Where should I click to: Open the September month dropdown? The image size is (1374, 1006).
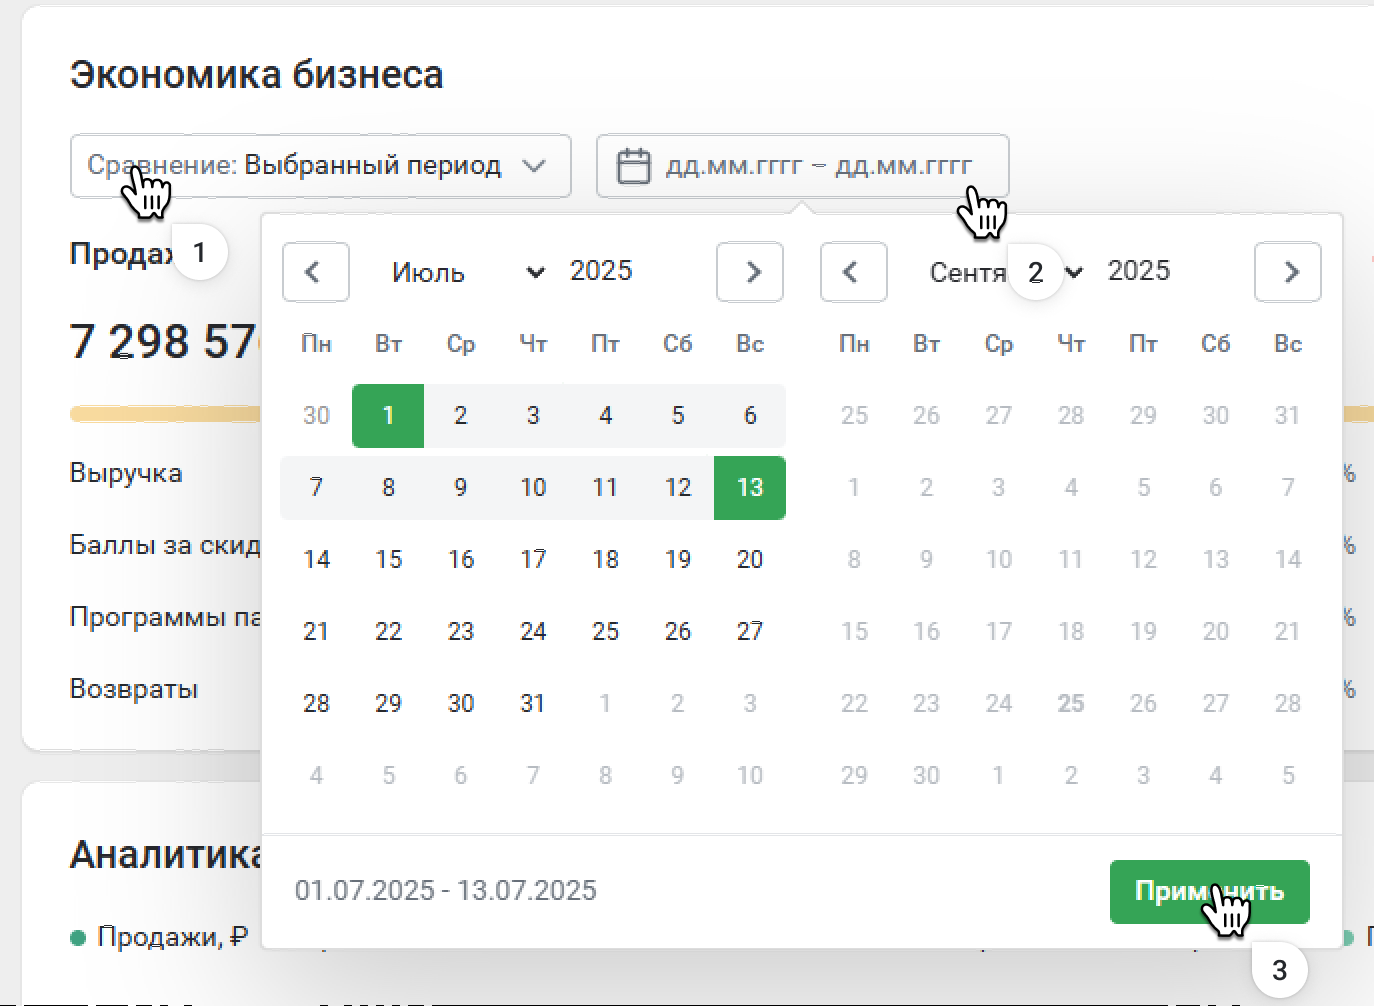click(x=1000, y=272)
